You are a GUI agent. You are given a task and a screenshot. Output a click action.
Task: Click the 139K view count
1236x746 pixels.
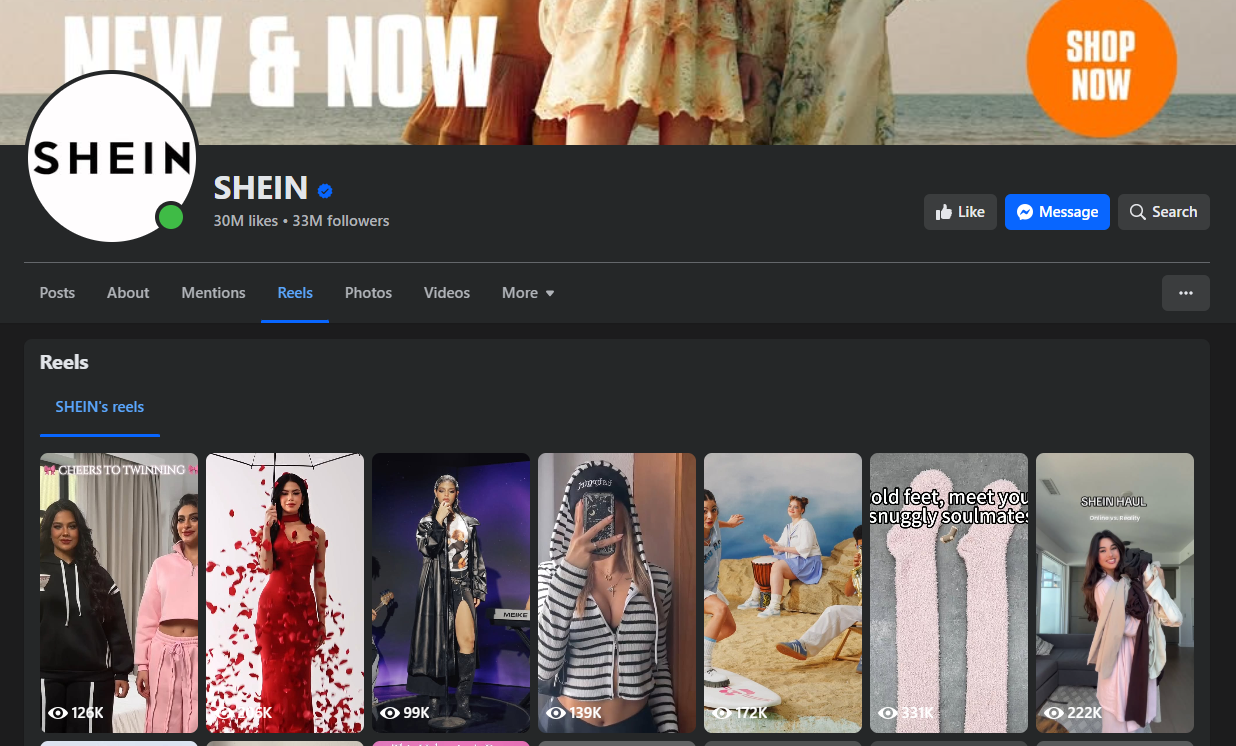pos(585,713)
